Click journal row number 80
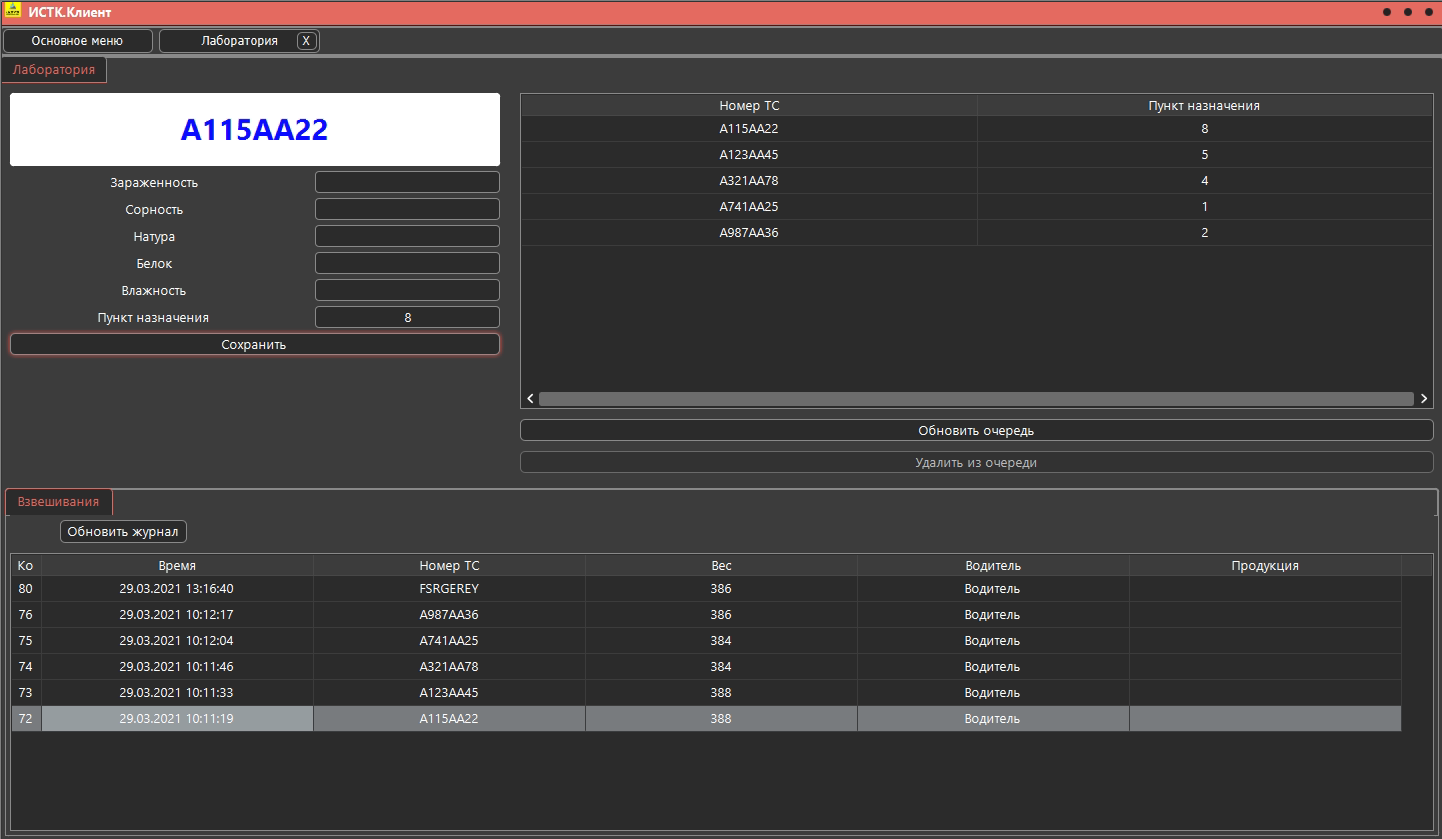 [x=26, y=589]
